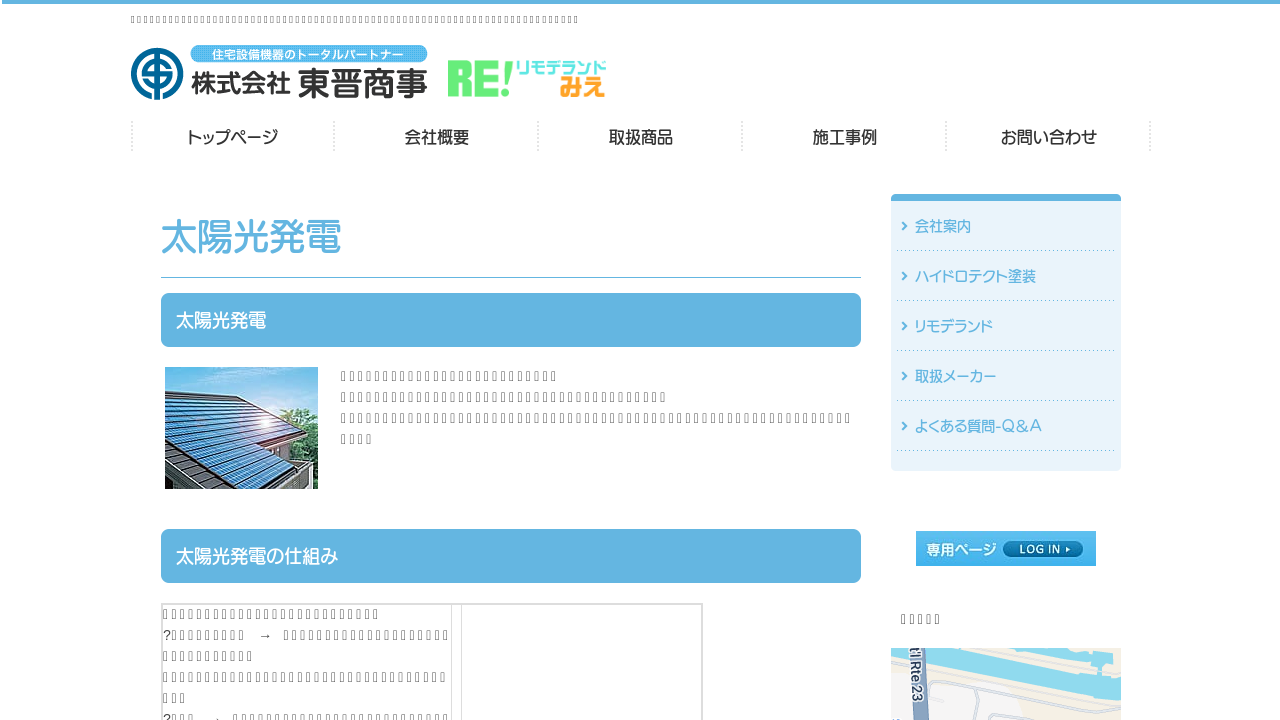Open 取扱メーカー sidebar link
1280x720 pixels.
pyautogui.click(x=955, y=377)
